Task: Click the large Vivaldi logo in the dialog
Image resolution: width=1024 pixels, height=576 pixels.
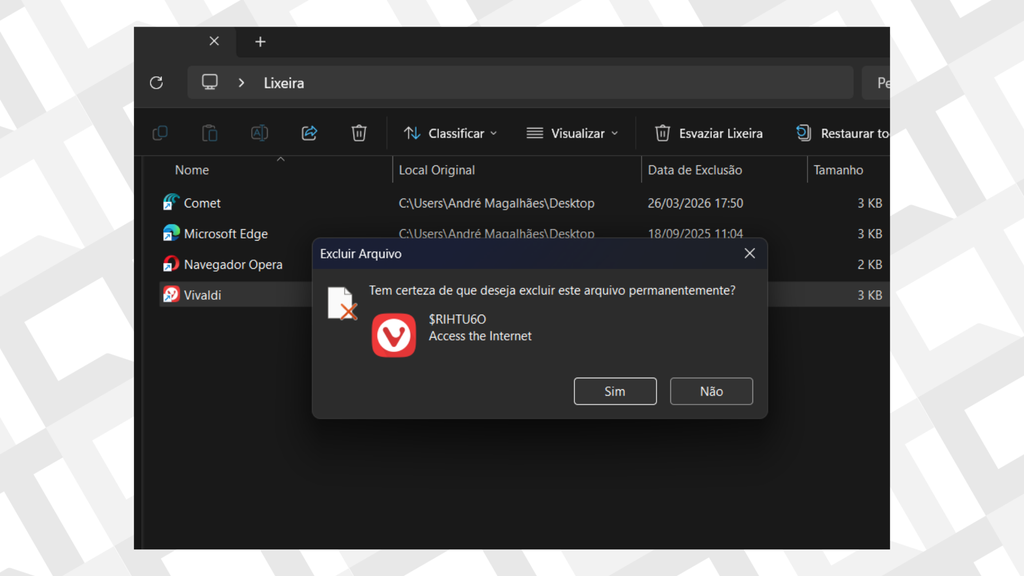Action: [x=394, y=335]
